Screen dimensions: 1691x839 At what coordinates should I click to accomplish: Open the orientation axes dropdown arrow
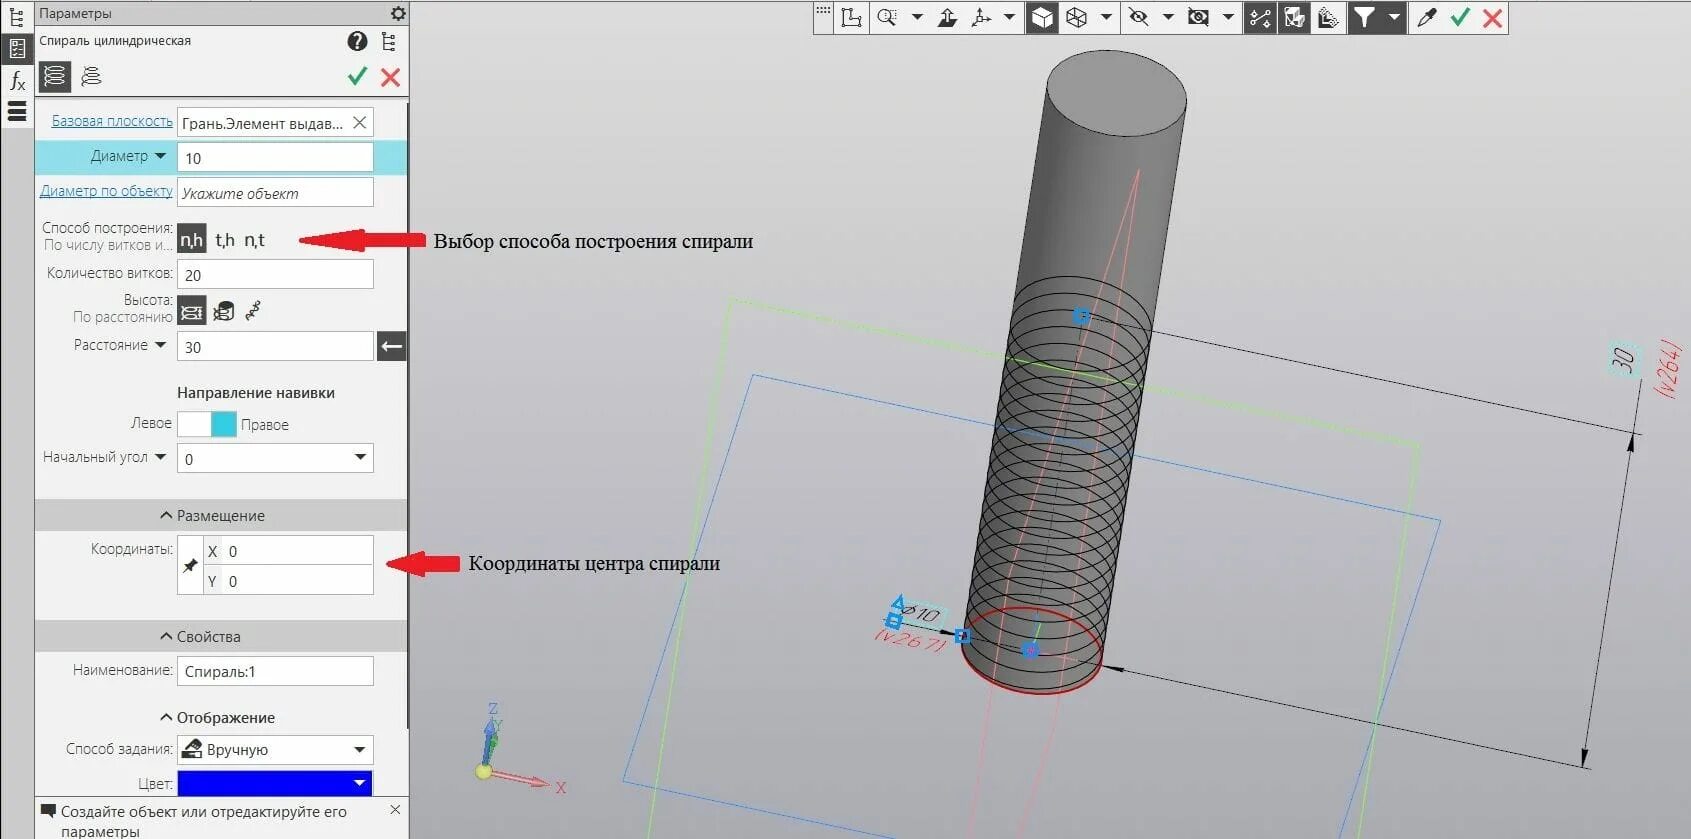[1009, 17]
